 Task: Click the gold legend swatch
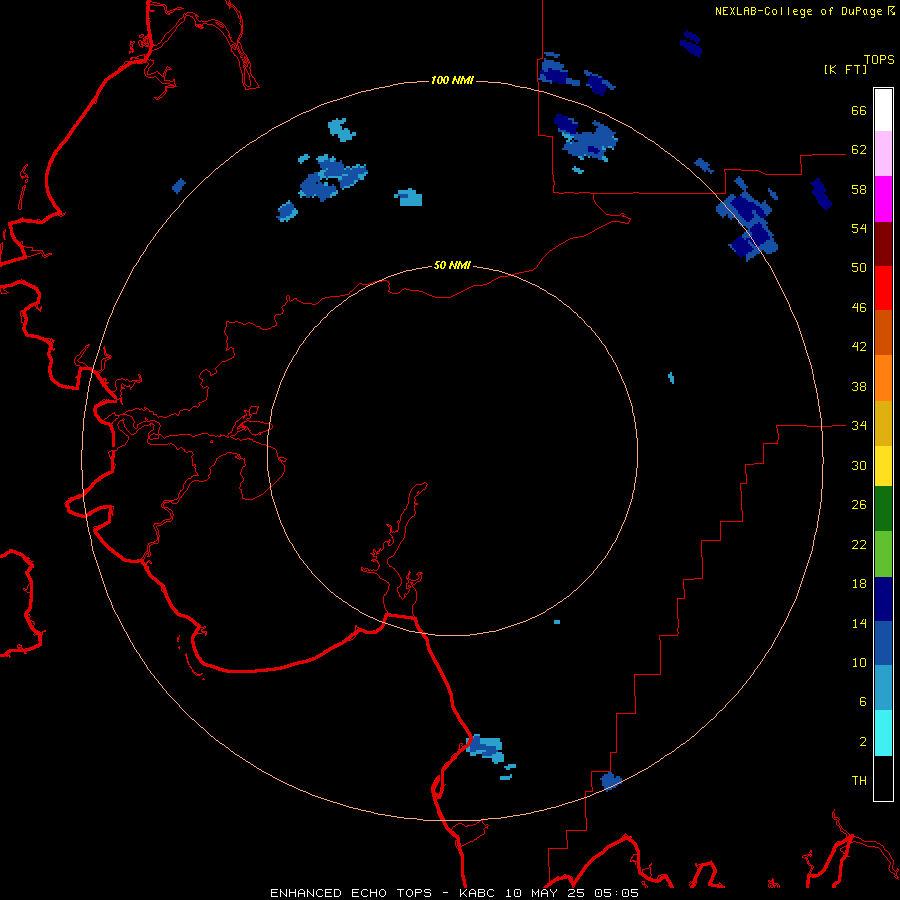(883, 423)
